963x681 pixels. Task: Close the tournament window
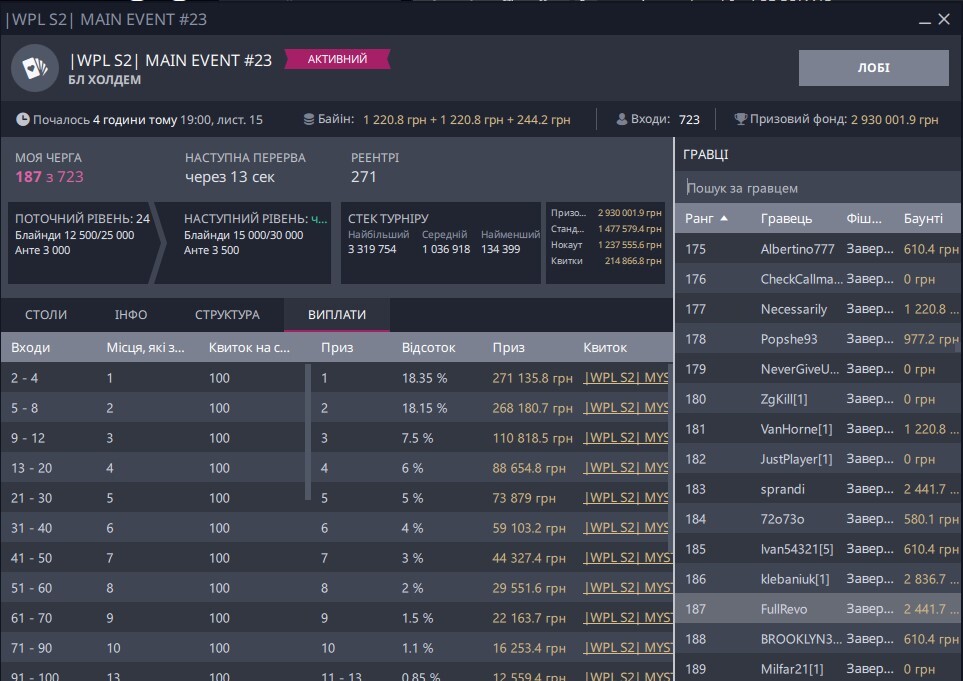pyautogui.click(x=943, y=19)
